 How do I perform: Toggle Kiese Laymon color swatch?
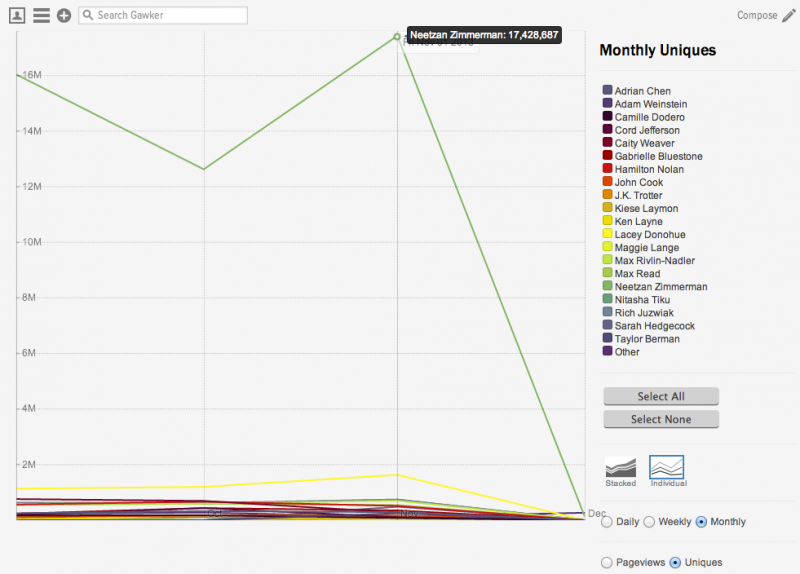607,207
